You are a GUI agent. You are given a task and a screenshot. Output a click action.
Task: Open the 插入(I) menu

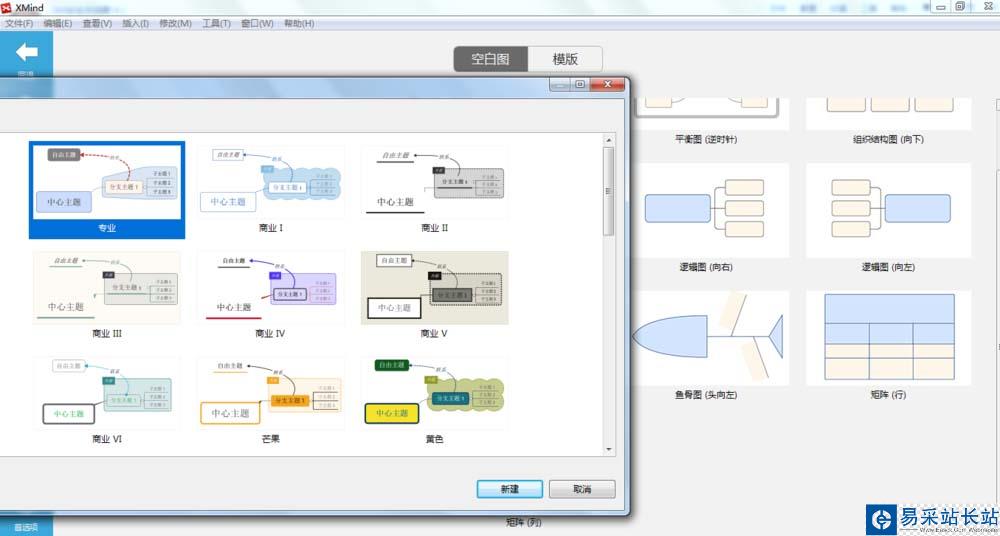pos(135,24)
